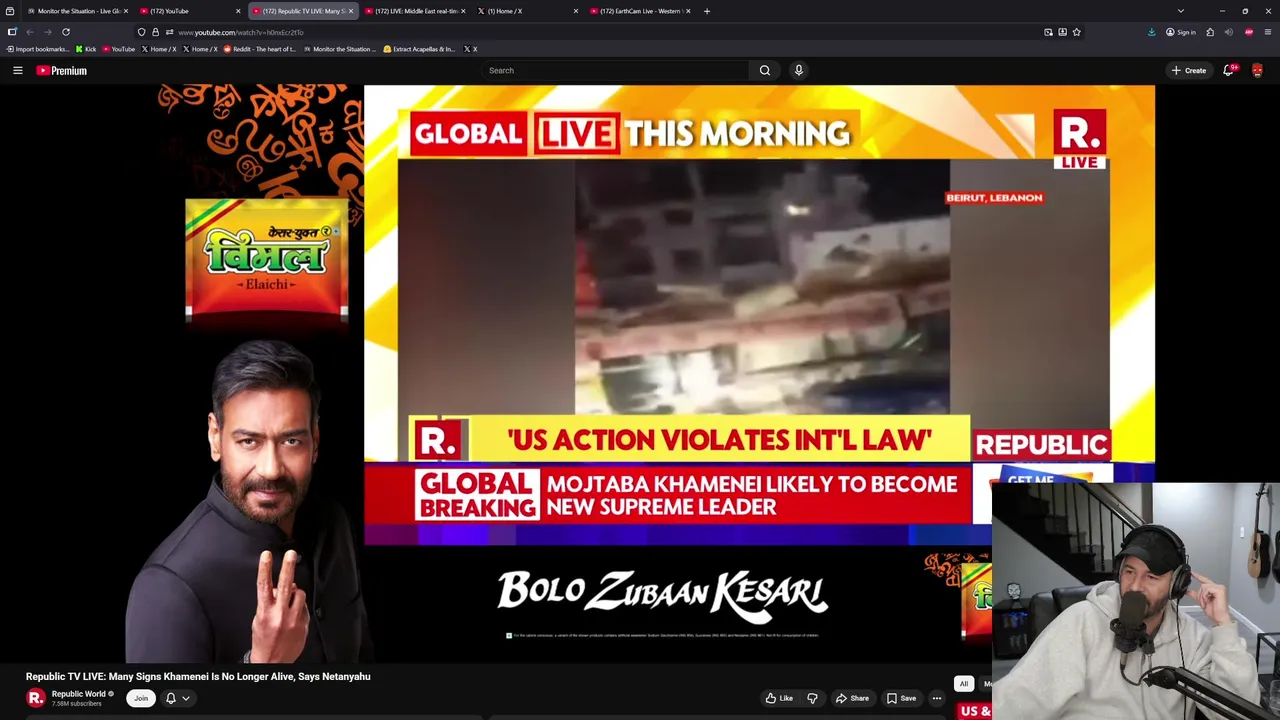Bookmark this page with the star

click(1076, 32)
